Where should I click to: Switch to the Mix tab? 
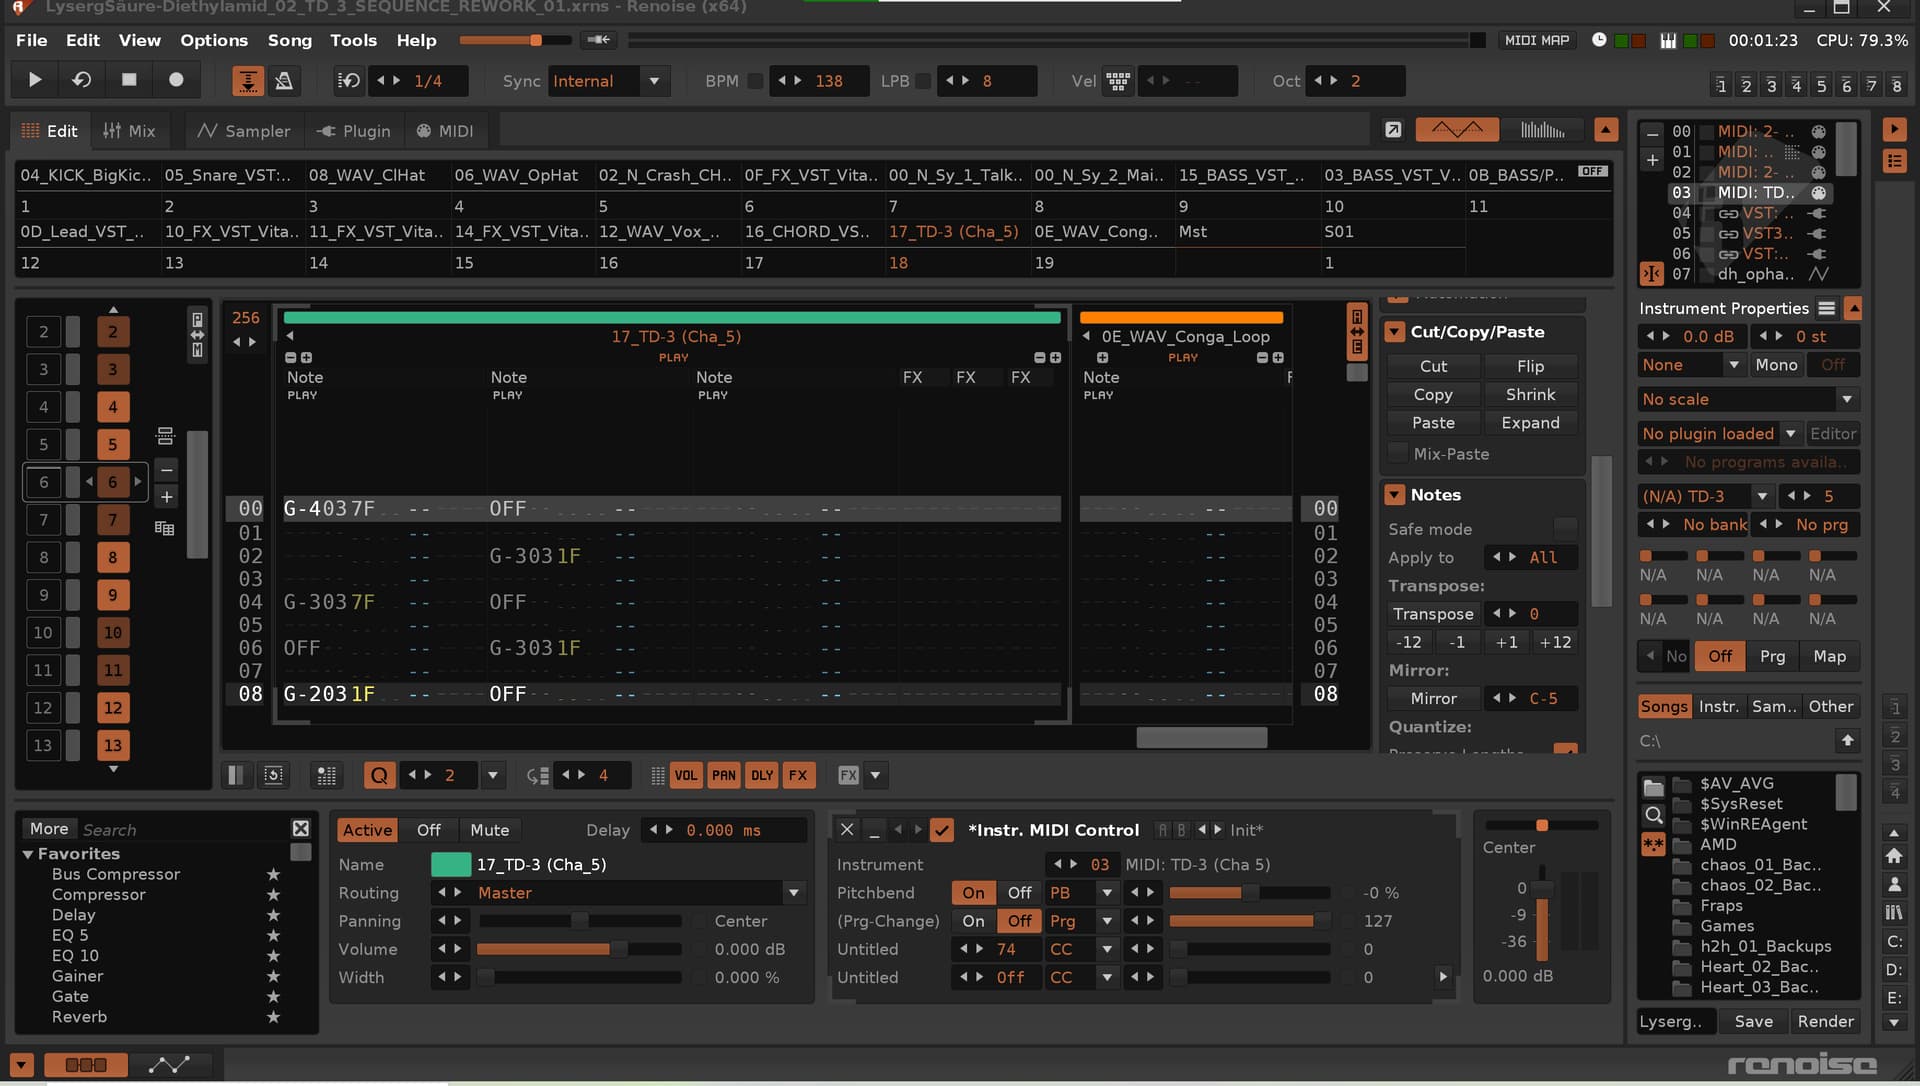(129, 131)
